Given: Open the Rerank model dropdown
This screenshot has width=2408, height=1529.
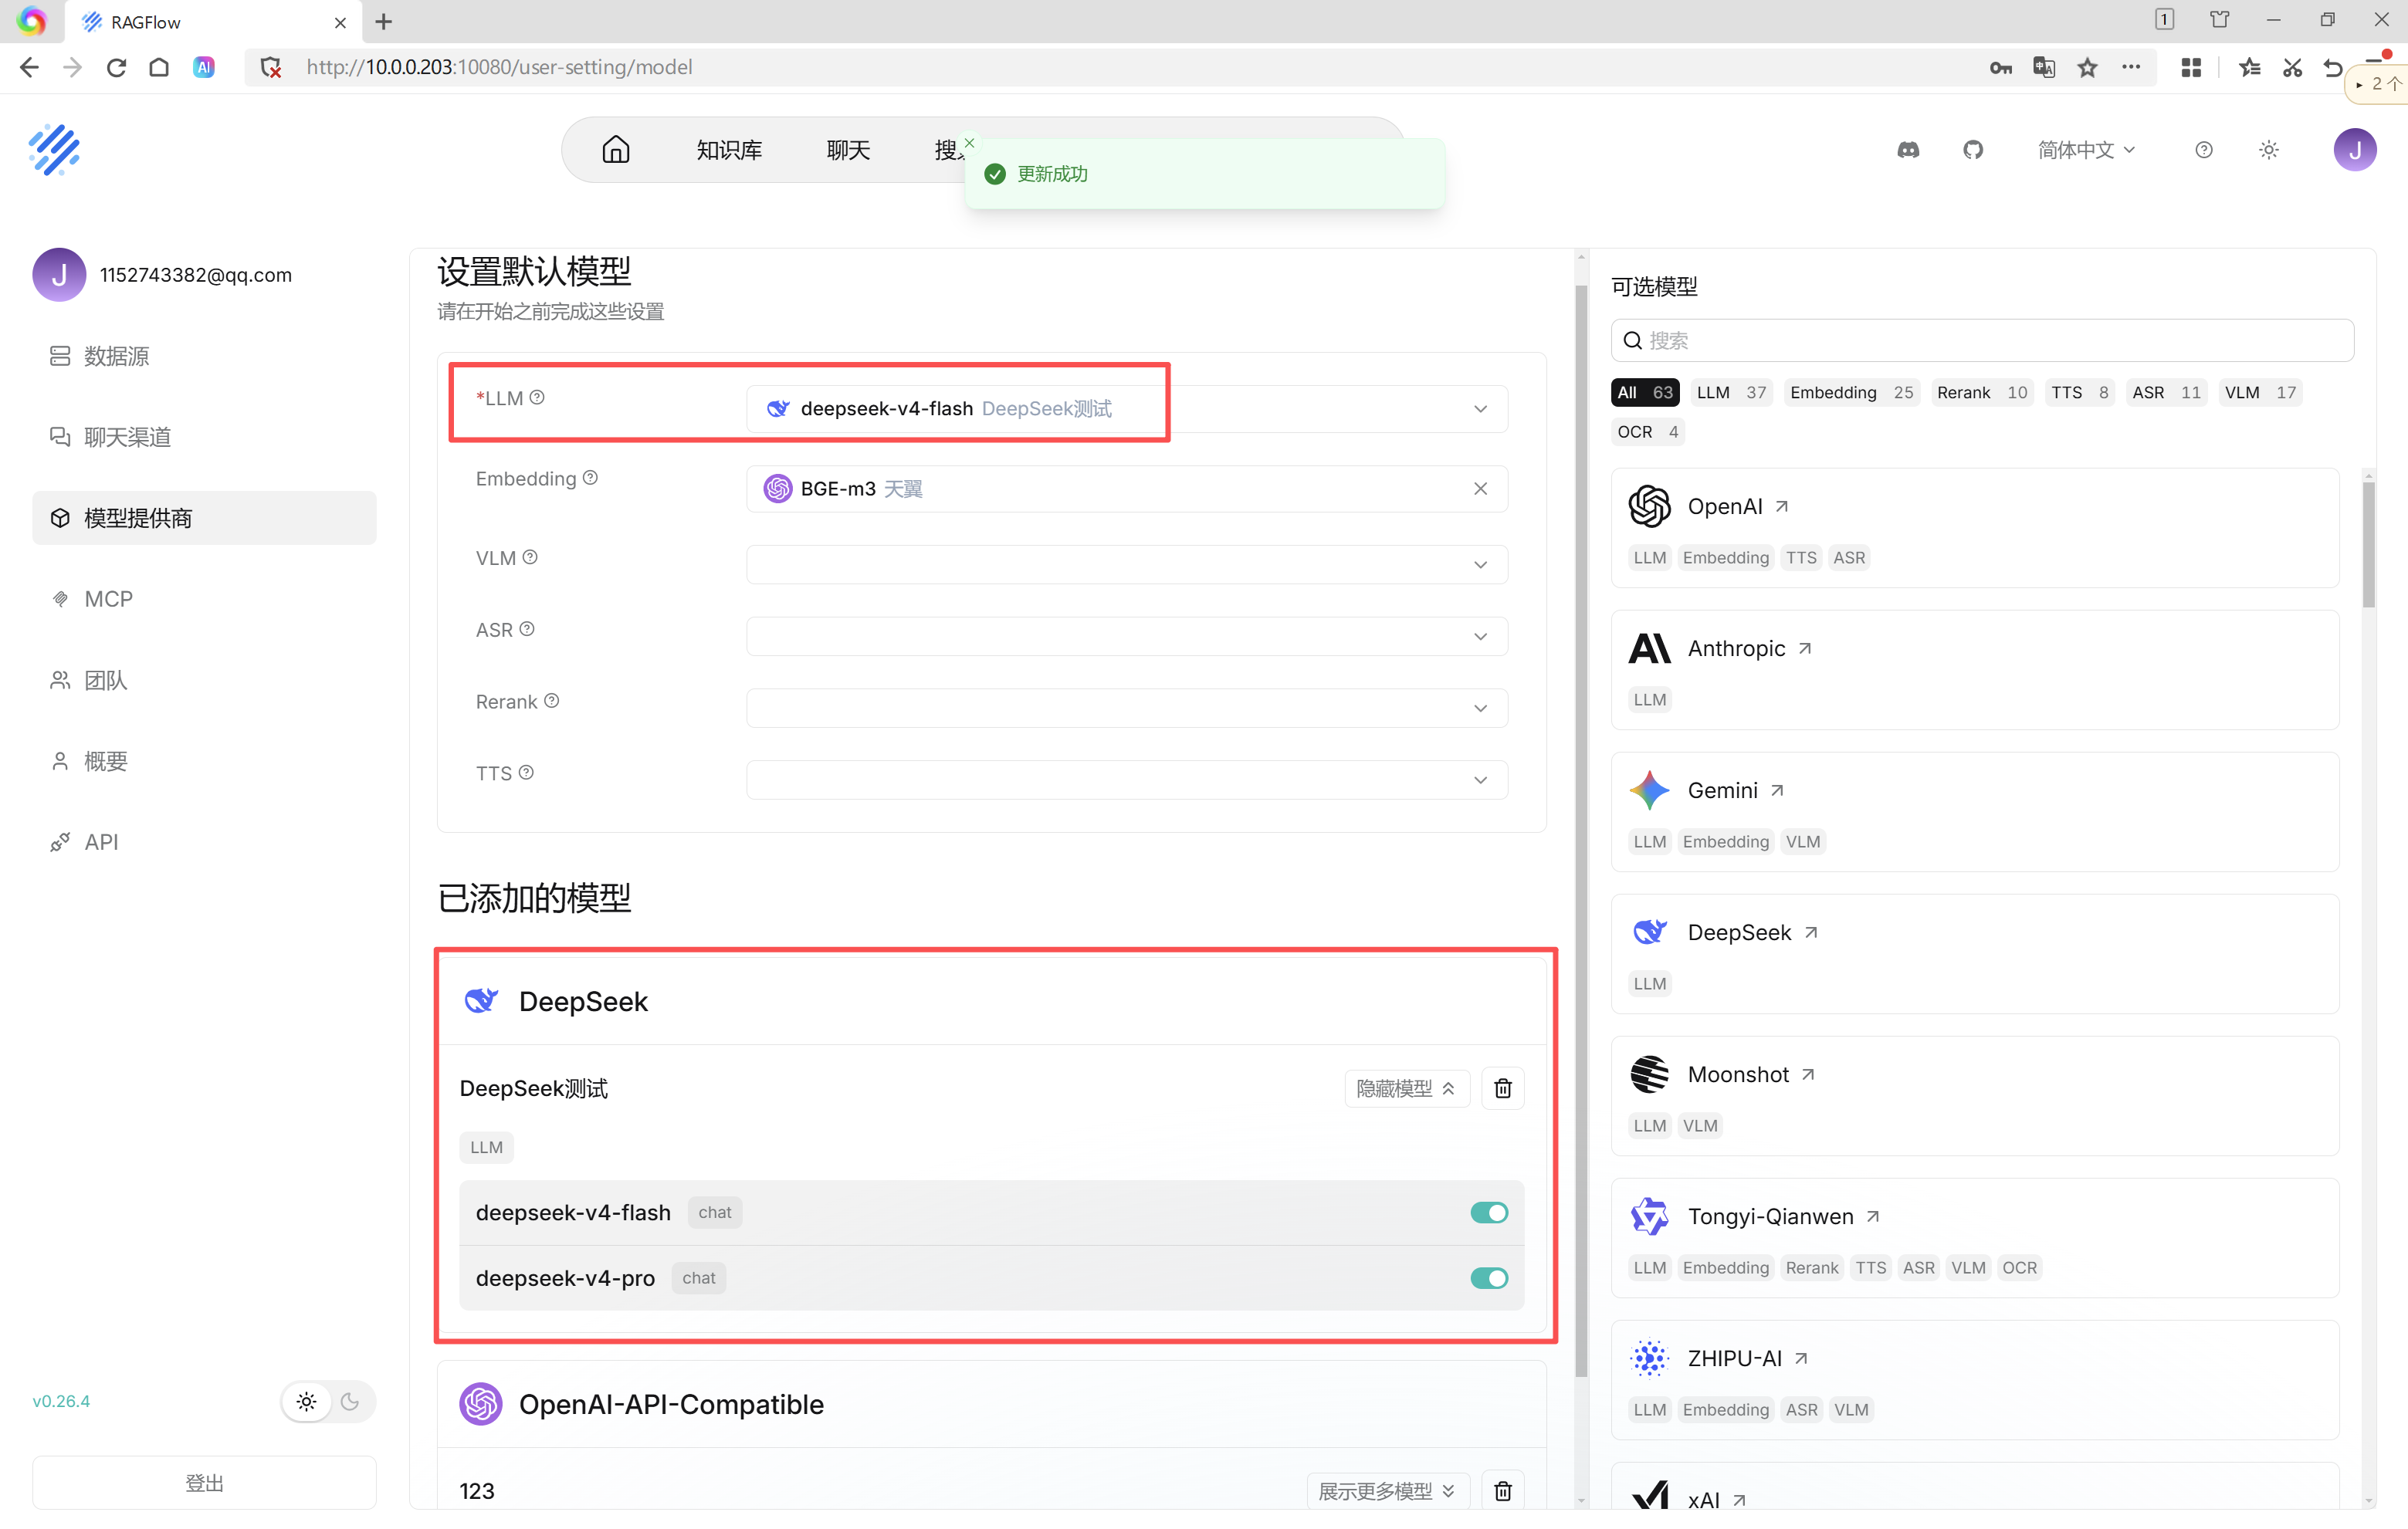Looking at the screenshot, I should [1127, 709].
